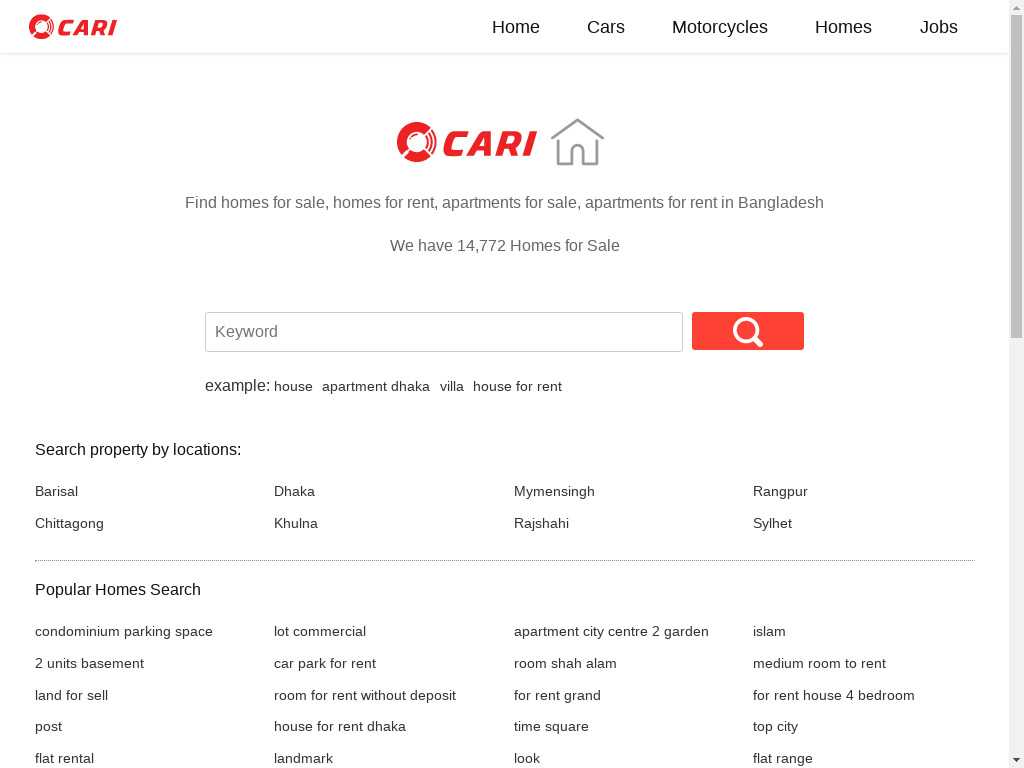Open 'room shah alam' popular search
The height and width of the screenshot is (768, 1024).
(x=566, y=664)
